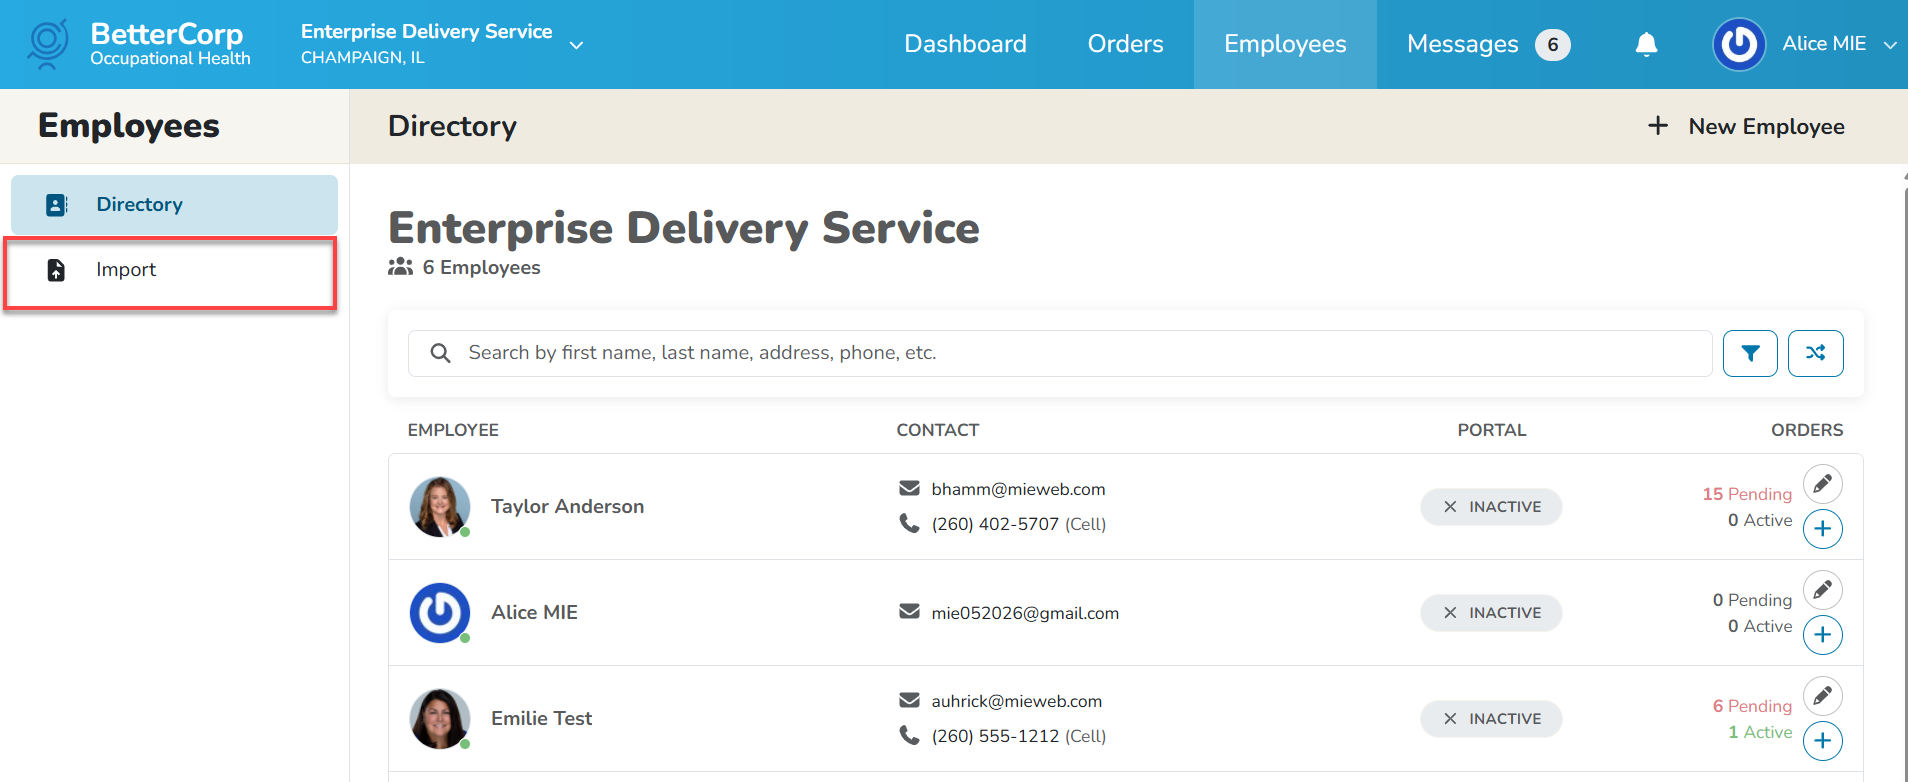Open Taylor Anderson's name link
The width and height of the screenshot is (1908, 782).
pos(567,507)
